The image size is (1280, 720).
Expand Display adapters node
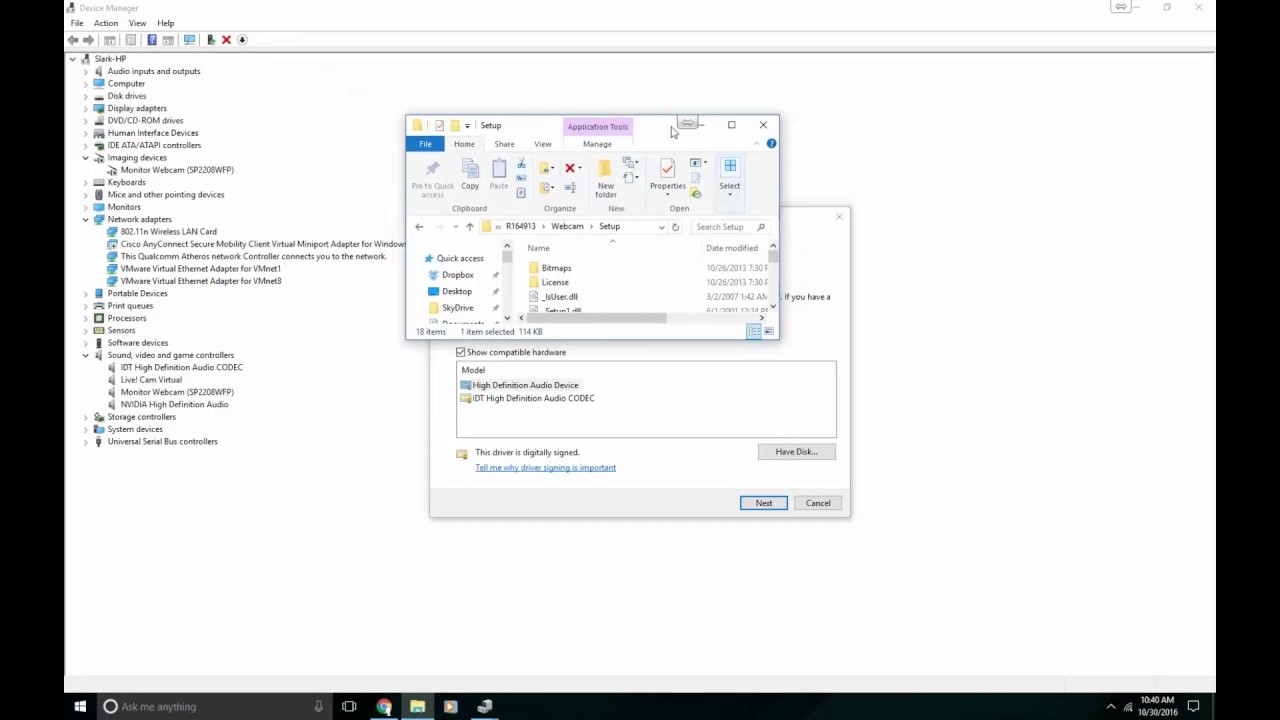[x=86, y=109]
